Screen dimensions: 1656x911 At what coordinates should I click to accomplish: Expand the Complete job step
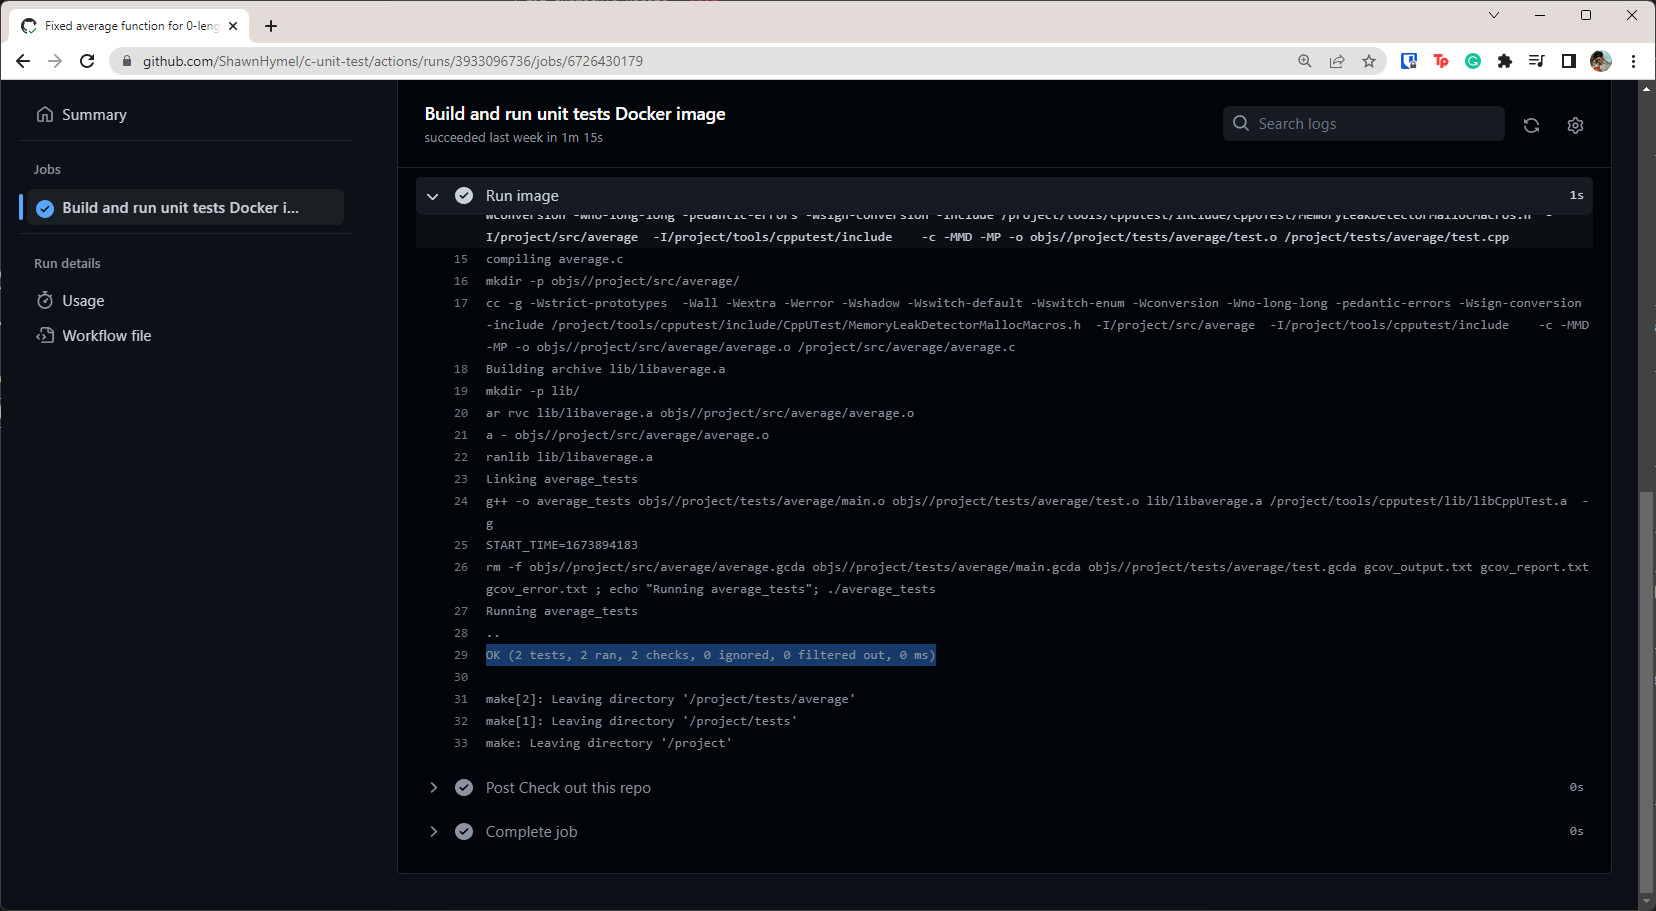[433, 832]
